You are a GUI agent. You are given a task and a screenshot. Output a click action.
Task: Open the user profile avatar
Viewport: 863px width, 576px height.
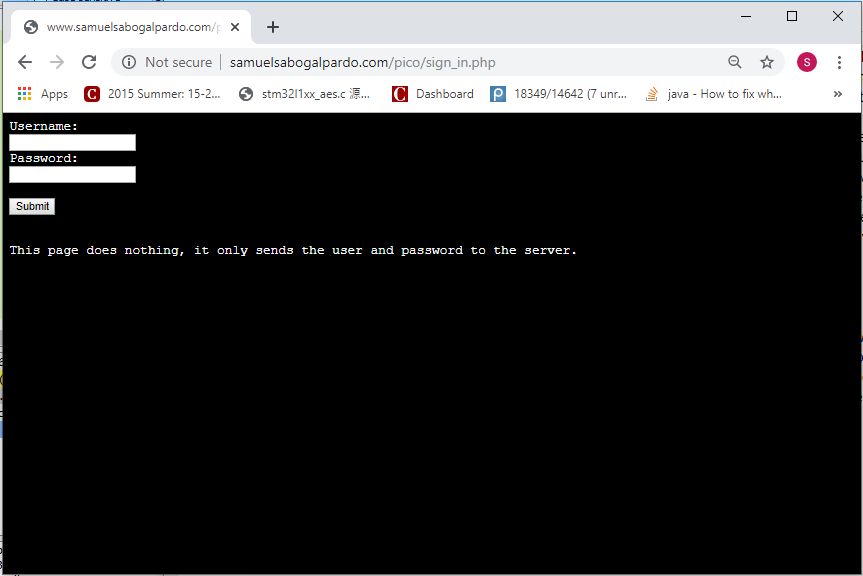click(806, 62)
